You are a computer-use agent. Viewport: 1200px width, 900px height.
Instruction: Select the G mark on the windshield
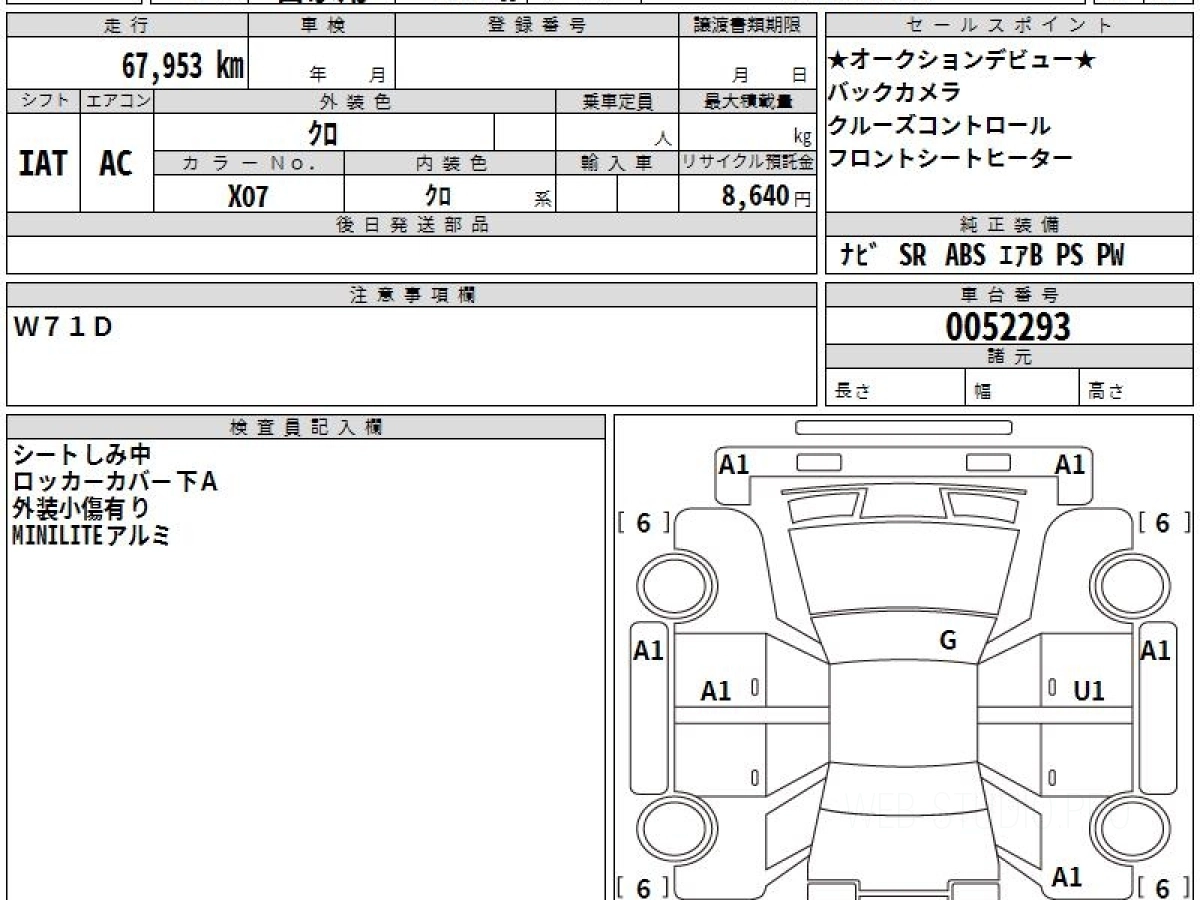click(948, 641)
